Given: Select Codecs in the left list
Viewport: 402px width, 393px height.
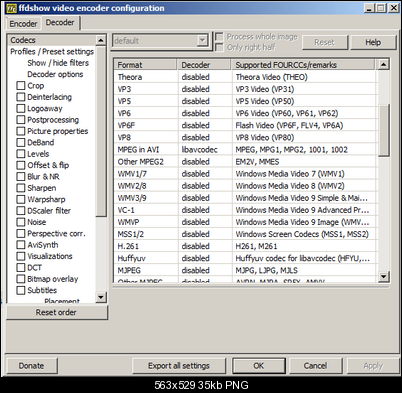Looking at the screenshot, I should (x=52, y=40).
